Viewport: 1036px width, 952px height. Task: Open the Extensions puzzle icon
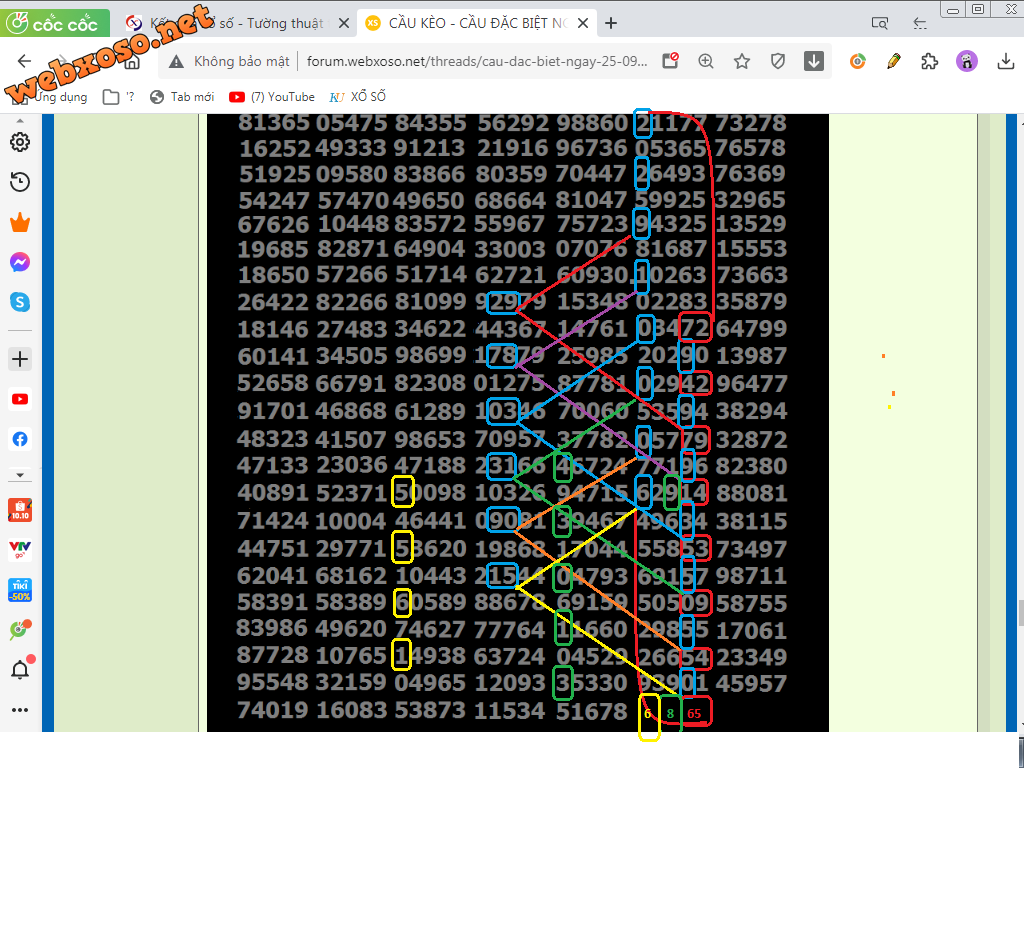tap(930, 61)
